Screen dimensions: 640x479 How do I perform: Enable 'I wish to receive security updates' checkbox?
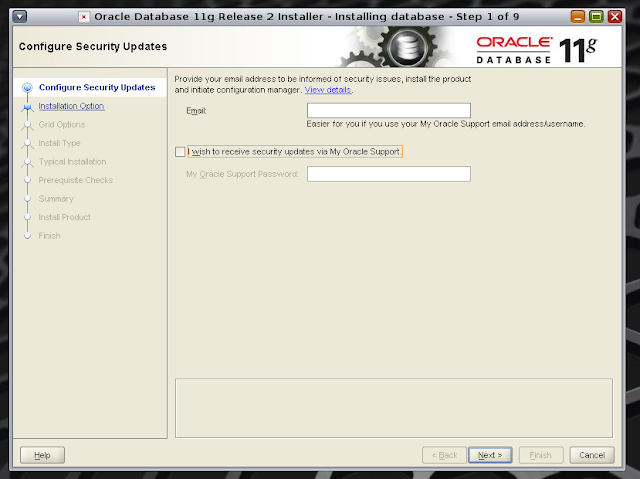[180, 152]
